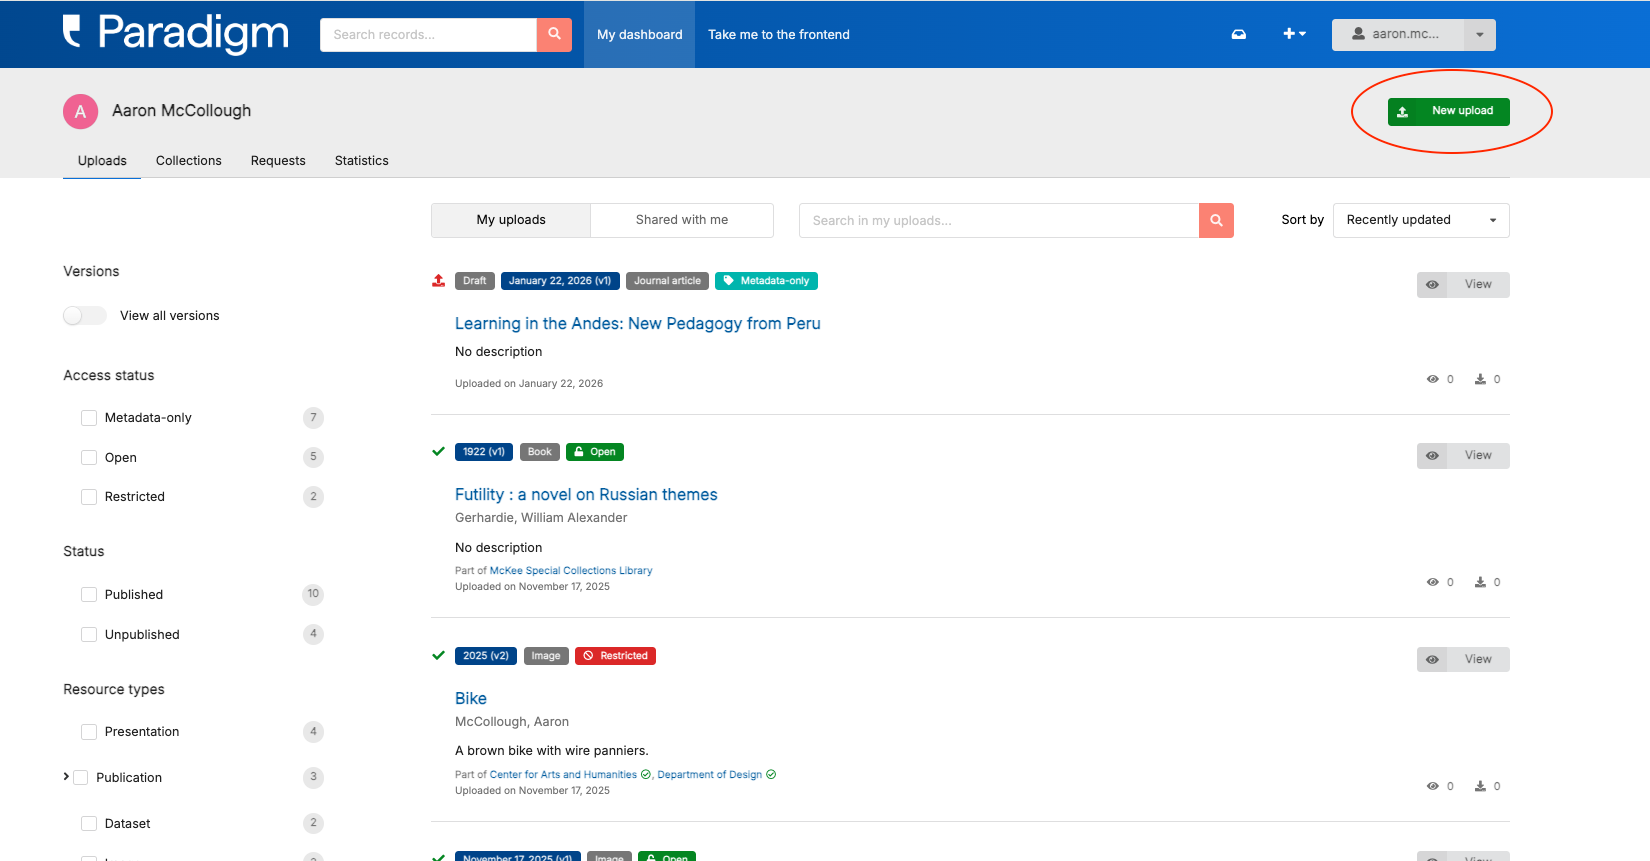
Task: Check the Unpublished status filter
Action: click(x=89, y=634)
